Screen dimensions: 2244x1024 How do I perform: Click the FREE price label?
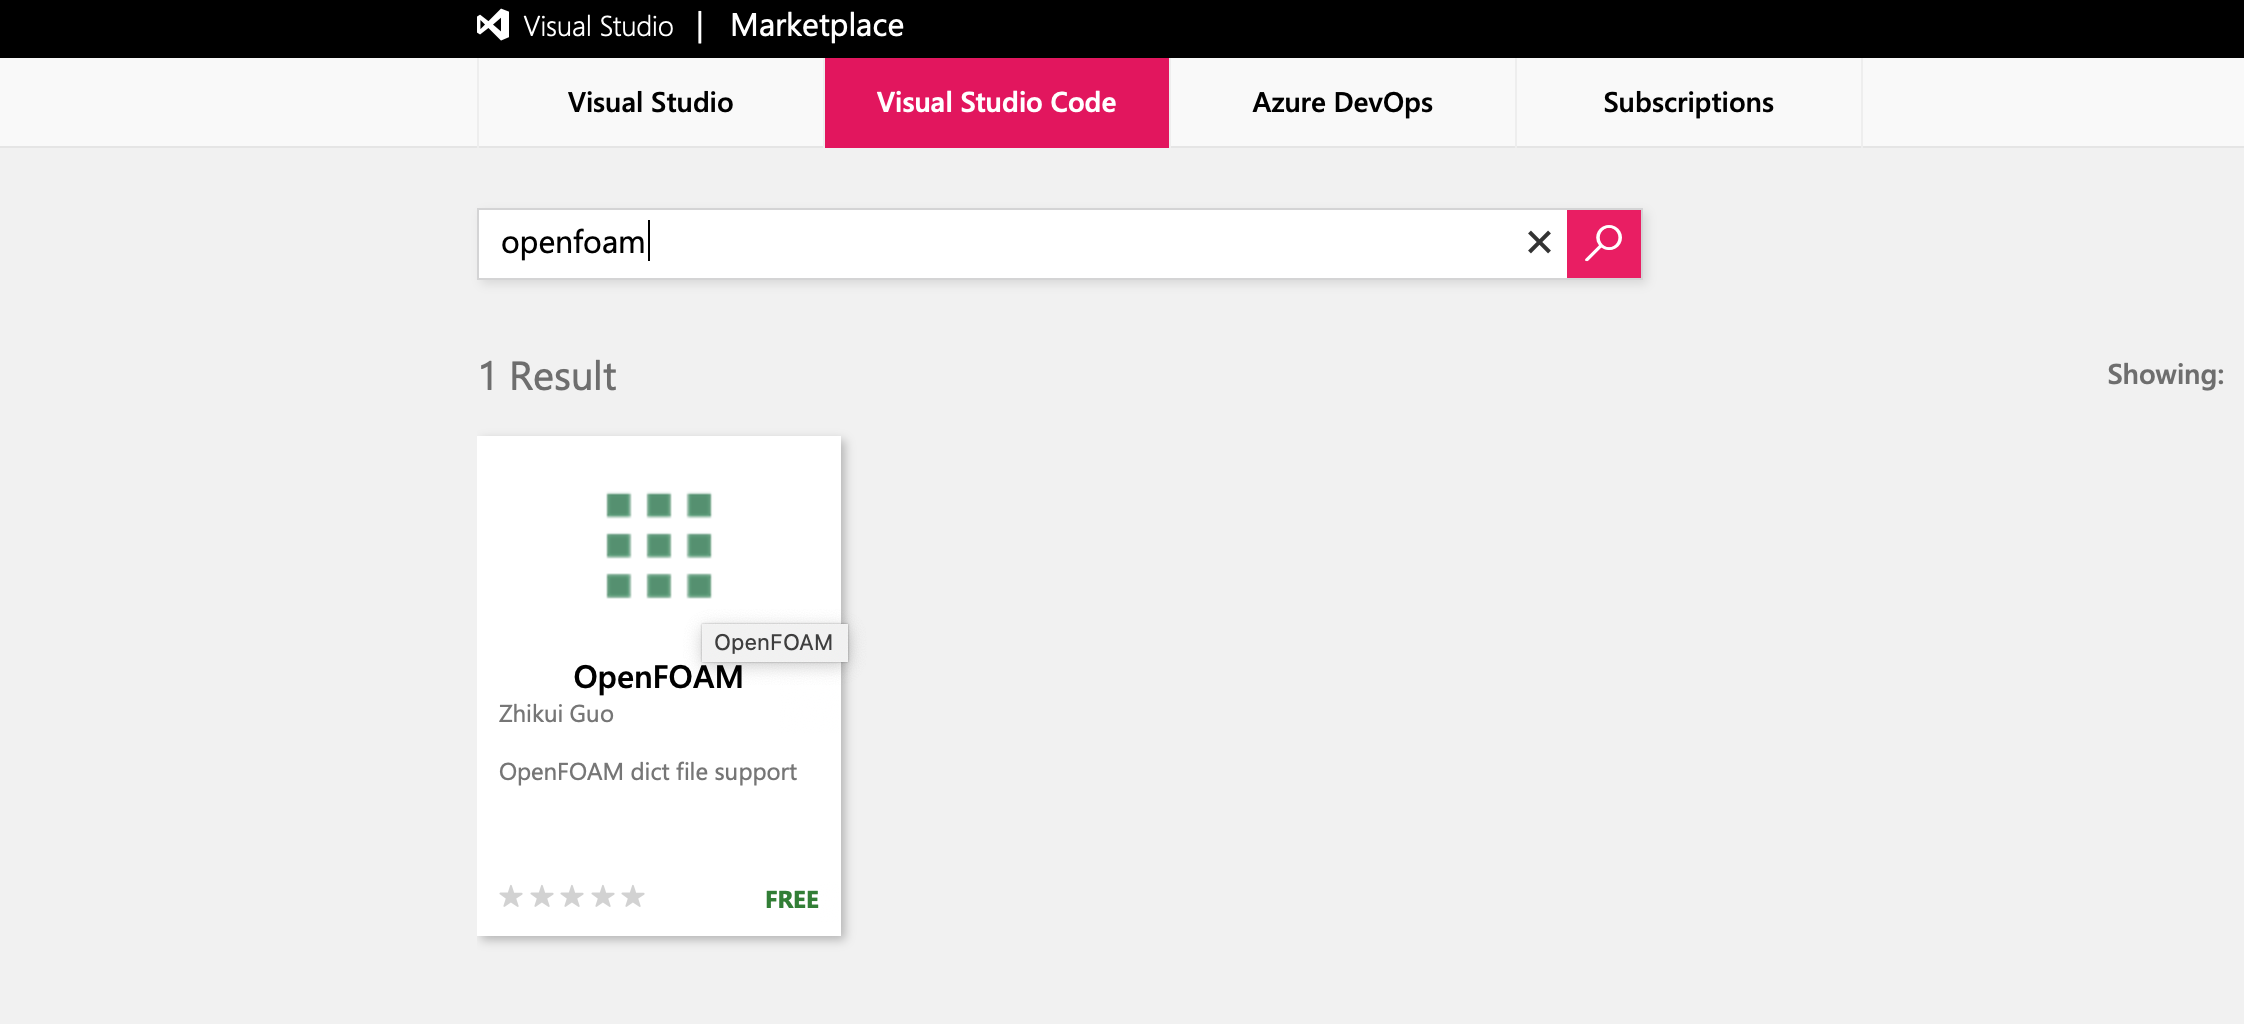[792, 900]
